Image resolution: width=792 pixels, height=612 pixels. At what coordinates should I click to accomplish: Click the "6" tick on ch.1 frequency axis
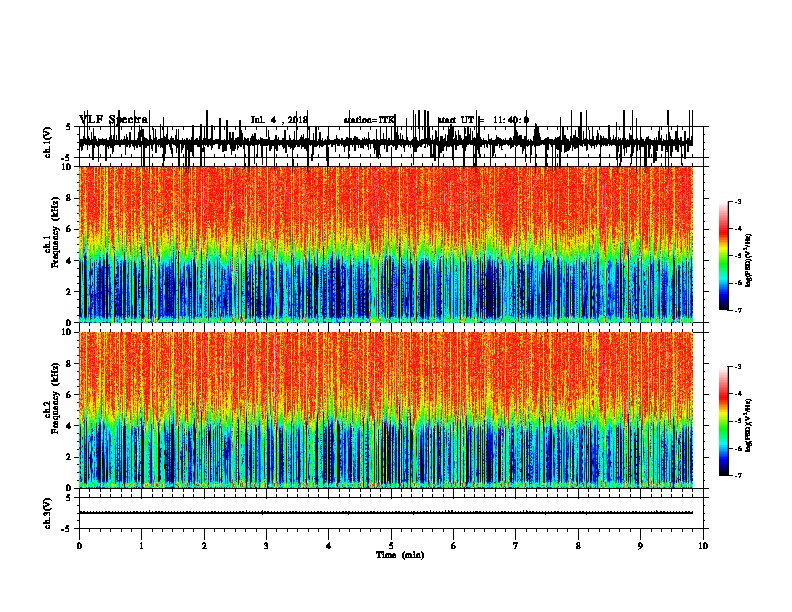pyautogui.click(x=70, y=229)
